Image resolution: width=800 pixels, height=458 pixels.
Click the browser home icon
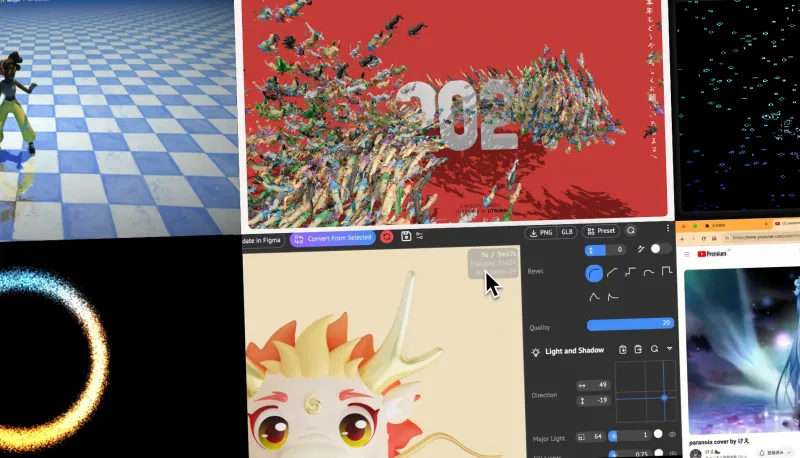(x=714, y=238)
